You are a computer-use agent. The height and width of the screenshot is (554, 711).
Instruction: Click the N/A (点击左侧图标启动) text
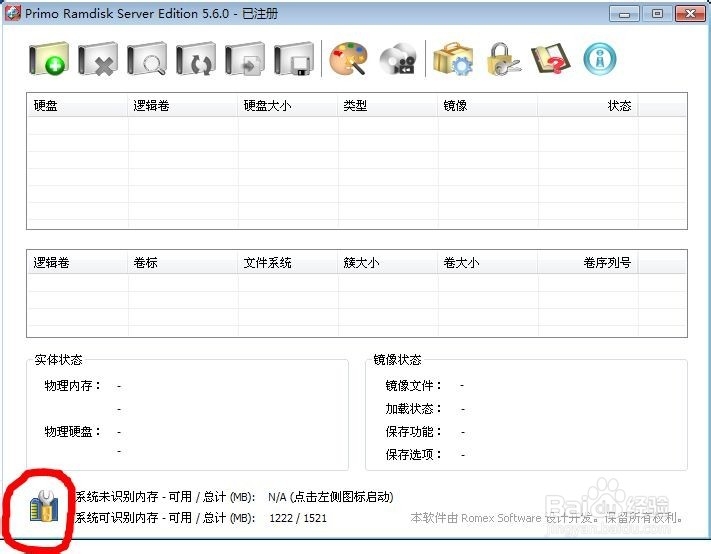[331, 497]
